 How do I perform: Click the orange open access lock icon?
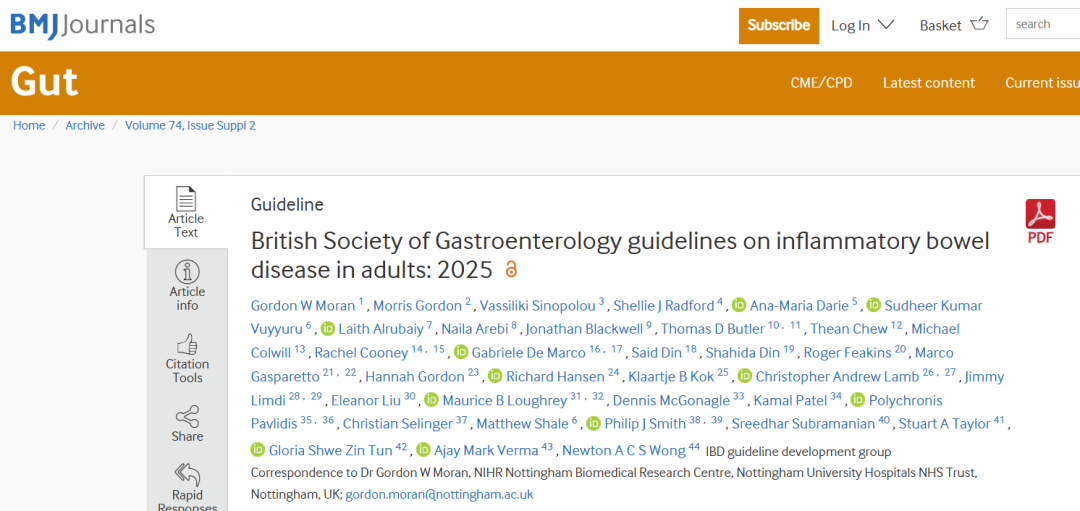pos(510,269)
